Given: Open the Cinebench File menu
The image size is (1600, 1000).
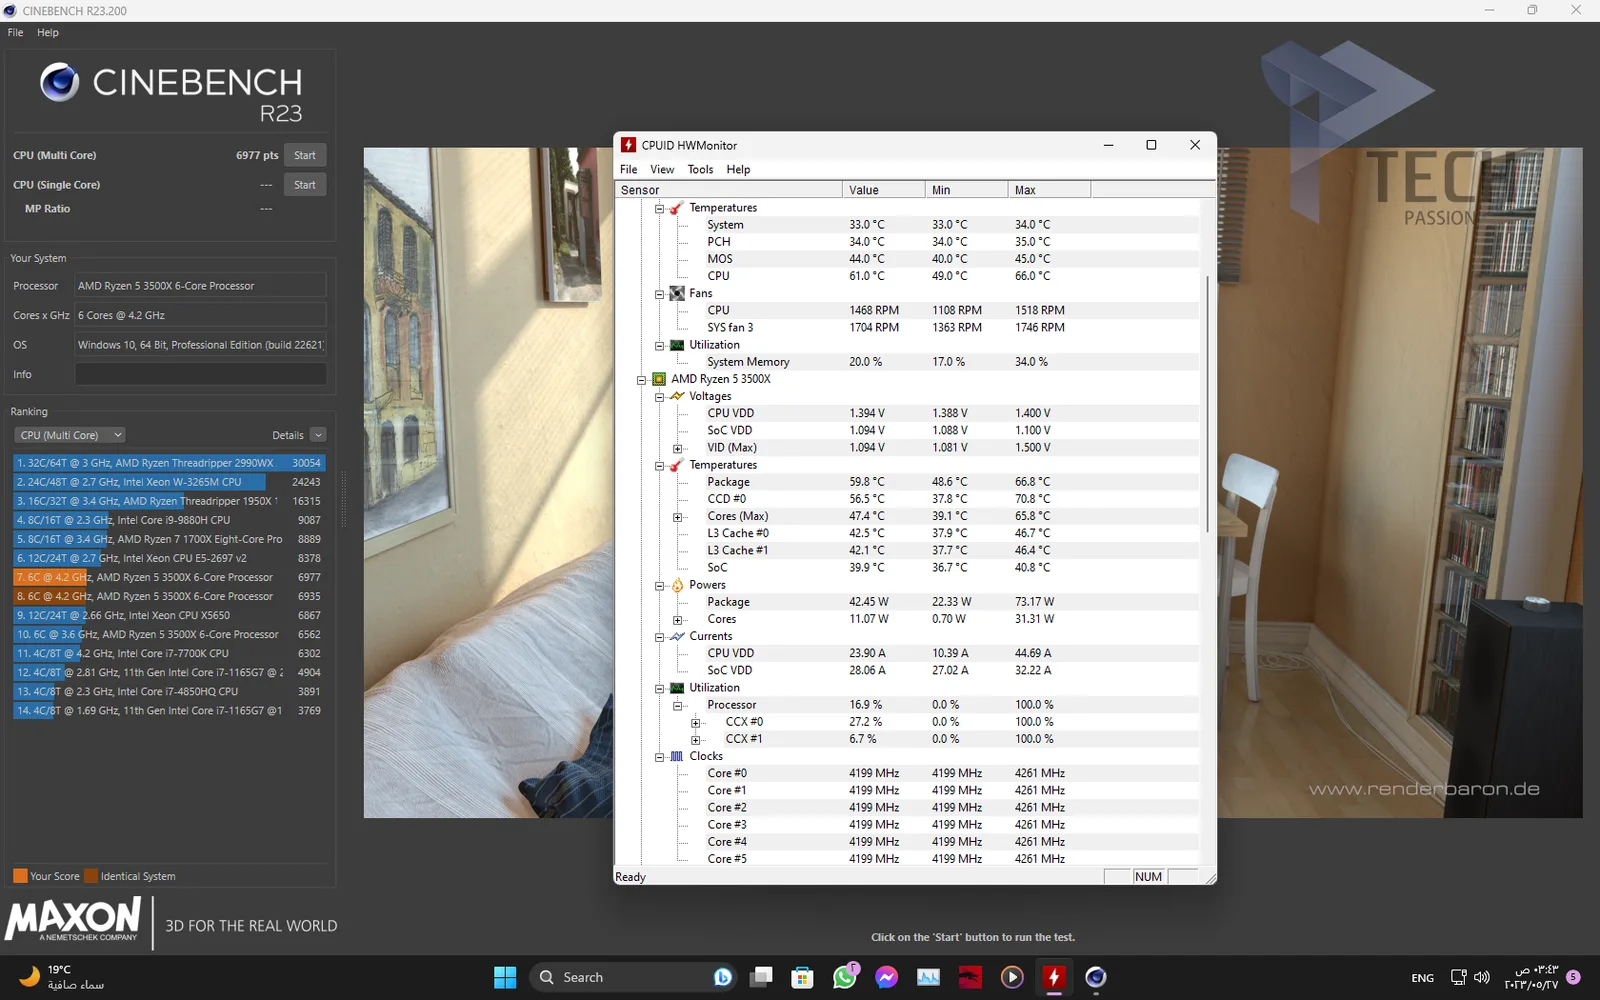Looking at the screenshot, I should pos(15,32).
